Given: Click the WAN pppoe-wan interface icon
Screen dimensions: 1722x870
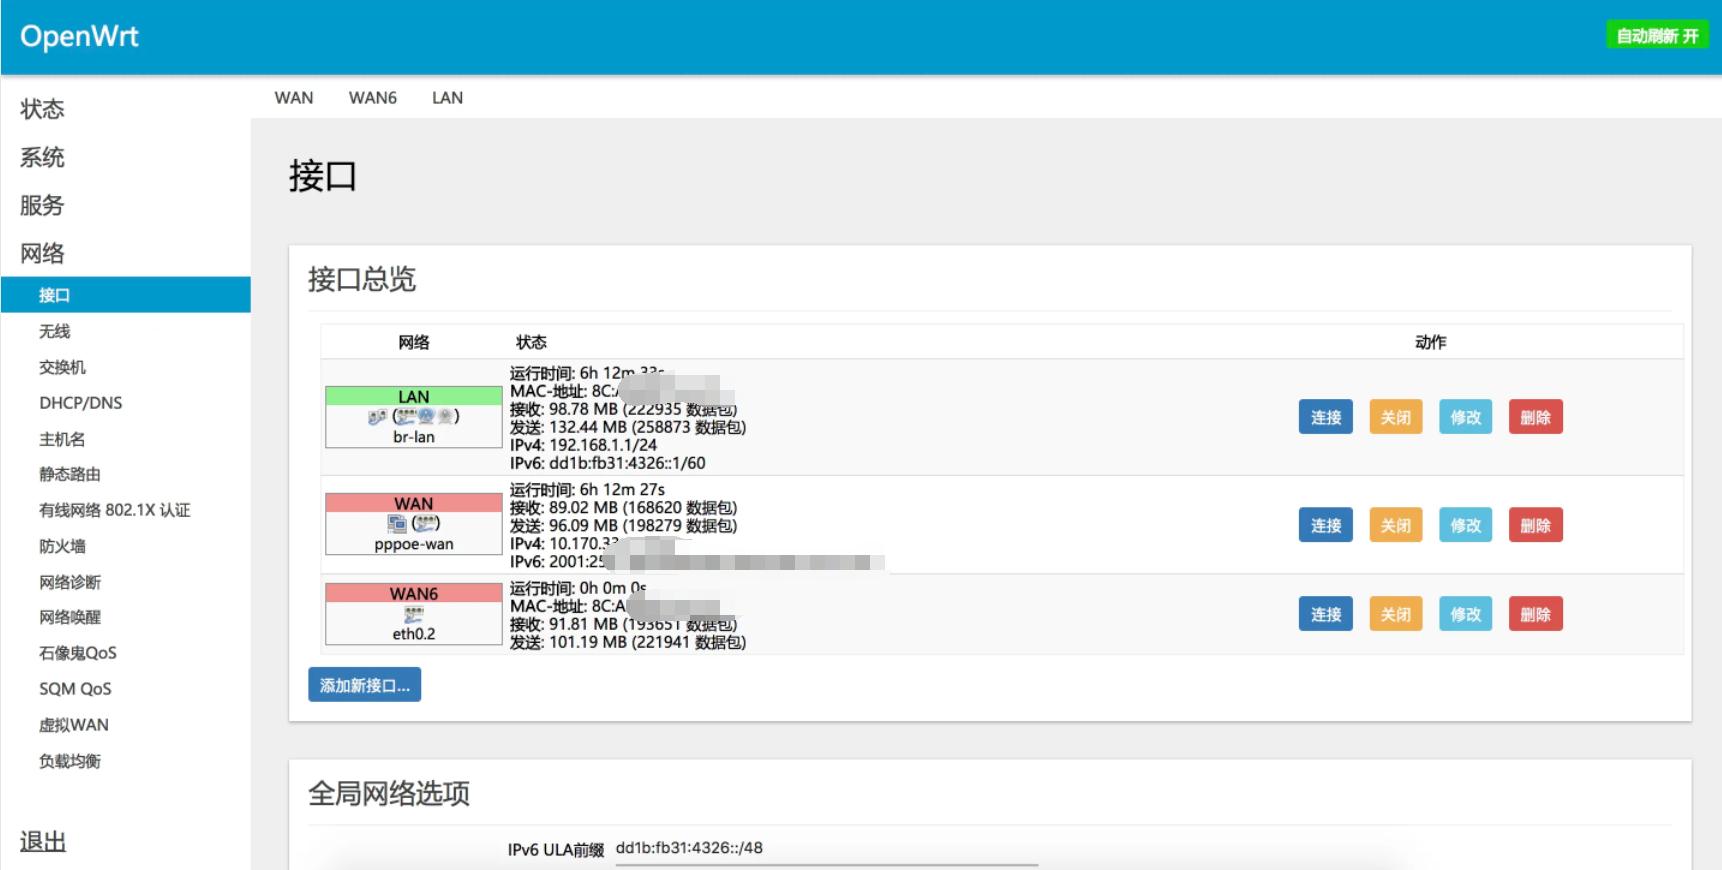Looking at the screenshot, I should (397, 523).
